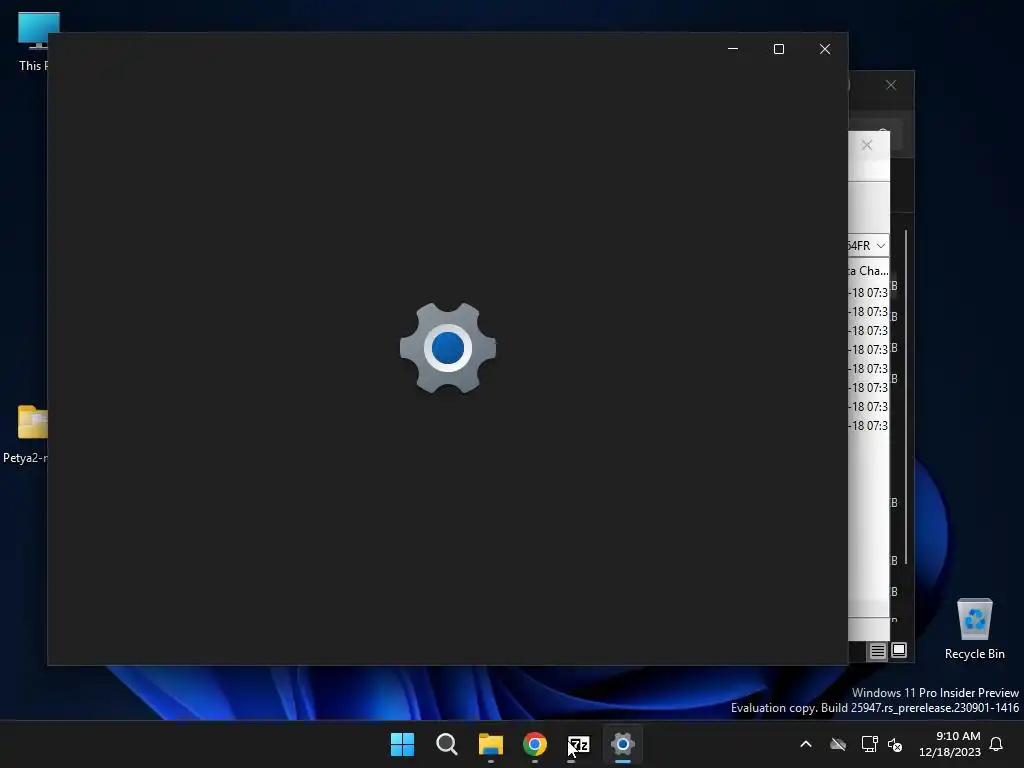This screenshot has height=768, width=1024.
Task: Close the Settings window
Action: point(825,49)
